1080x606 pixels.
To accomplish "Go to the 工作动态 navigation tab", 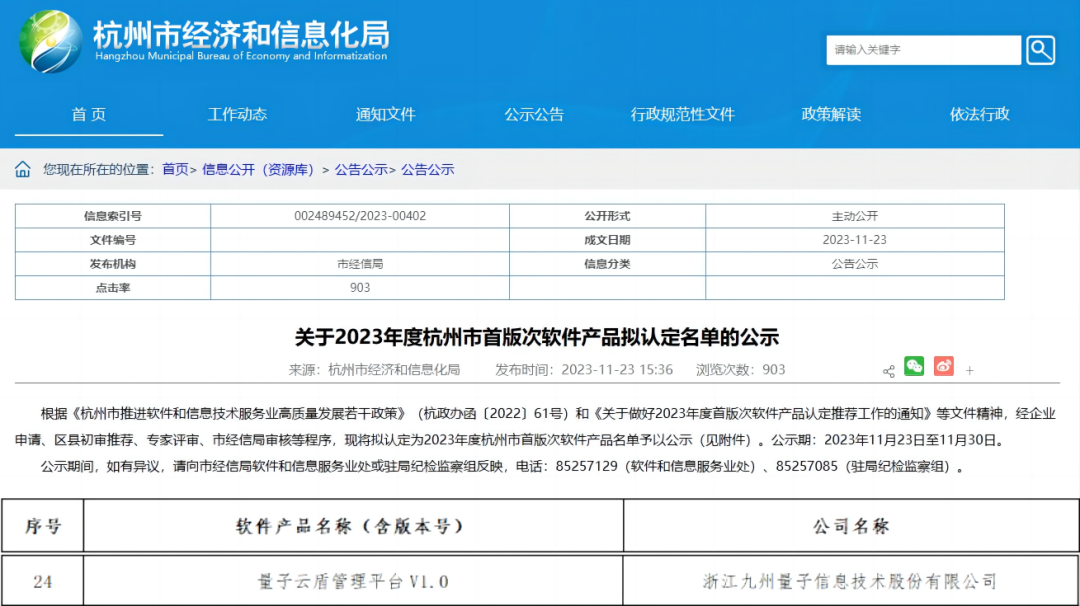I will click(x=237, y=114).
